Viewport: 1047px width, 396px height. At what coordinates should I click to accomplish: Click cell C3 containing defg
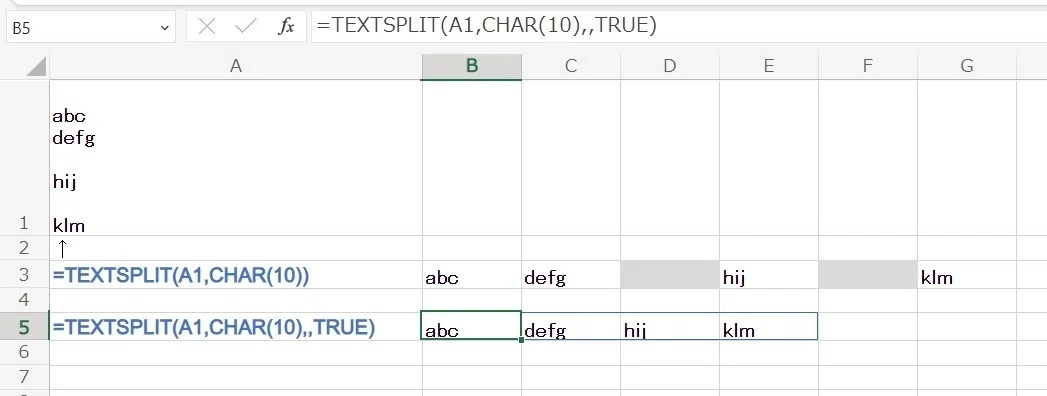click(x=570, y=274)
